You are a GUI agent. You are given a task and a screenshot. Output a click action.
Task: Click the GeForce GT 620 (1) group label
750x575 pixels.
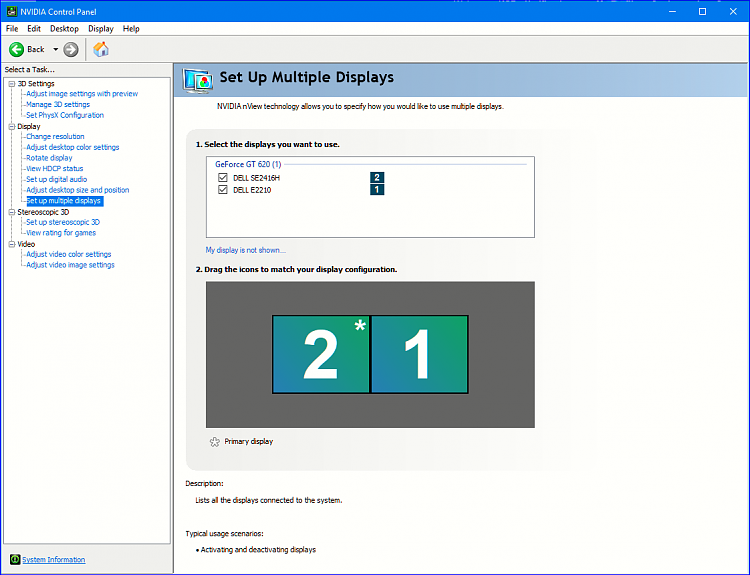point(248,164)
